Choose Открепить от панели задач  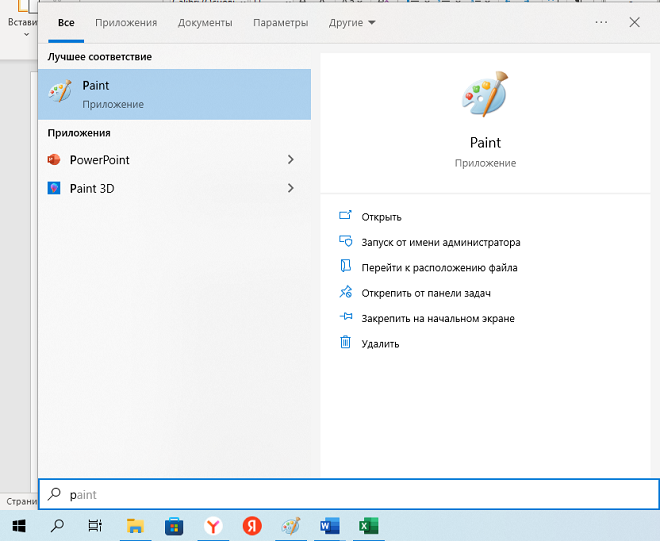click(x=426, y=293)
